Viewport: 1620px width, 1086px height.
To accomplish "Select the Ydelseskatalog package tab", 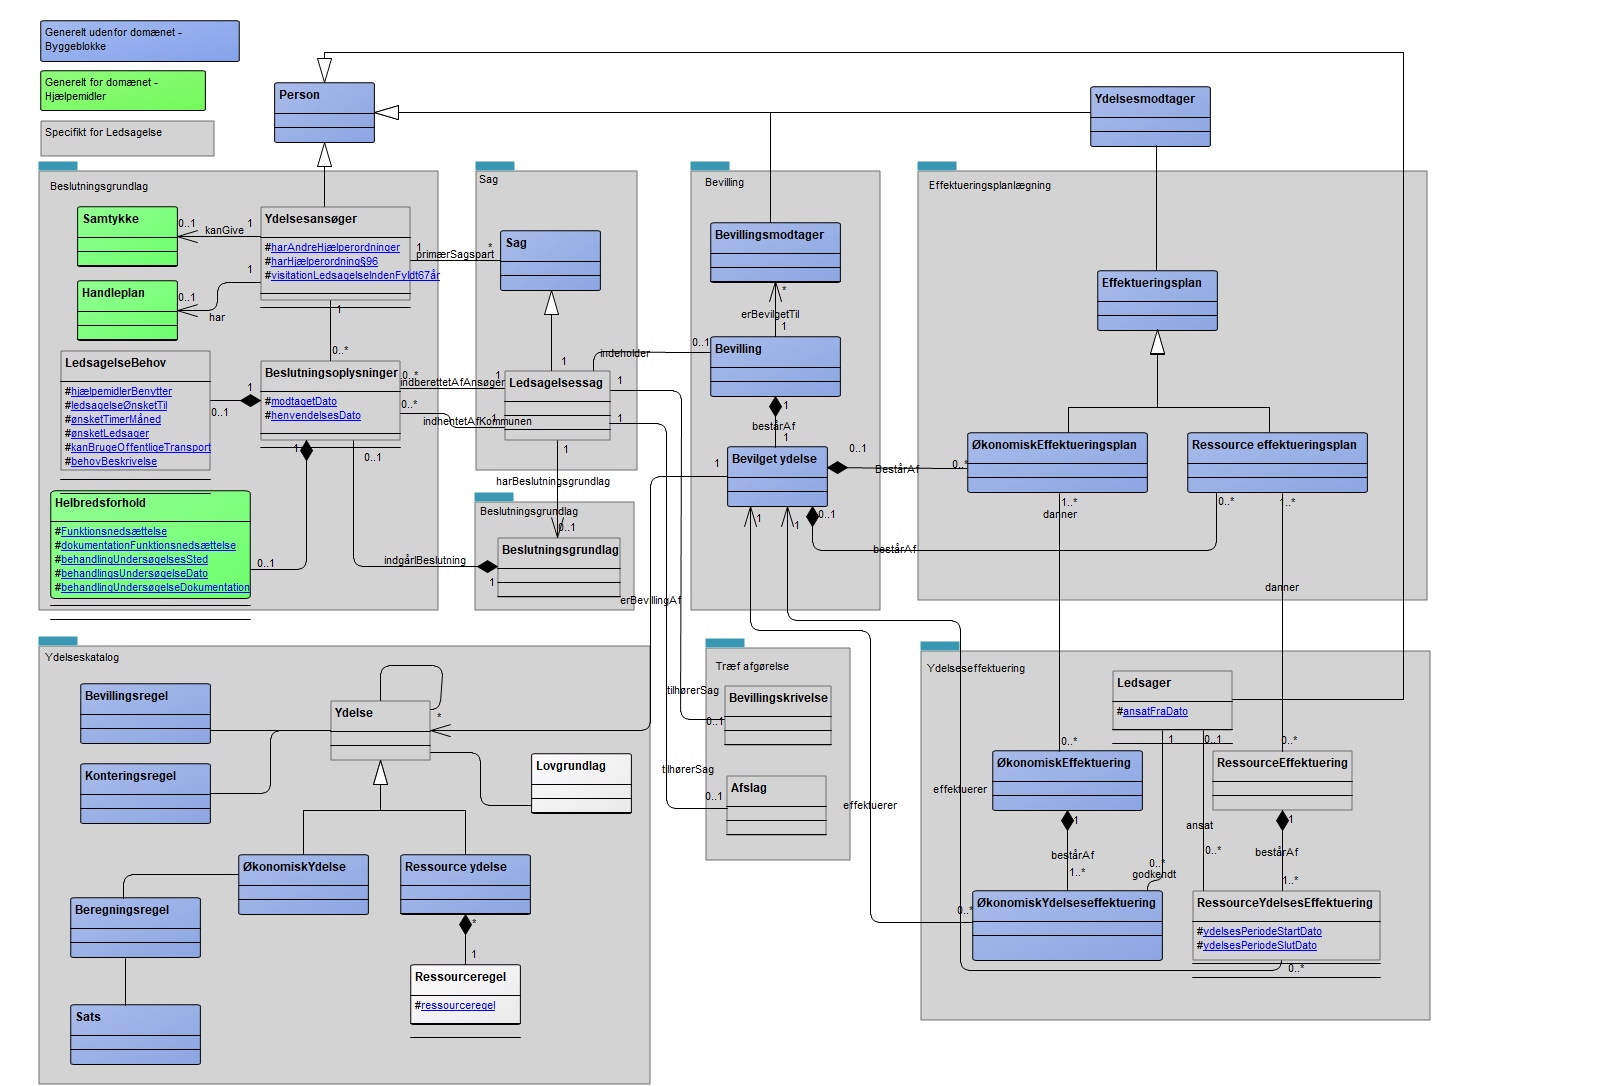I will pyautogui.click(x=58, y=641).
